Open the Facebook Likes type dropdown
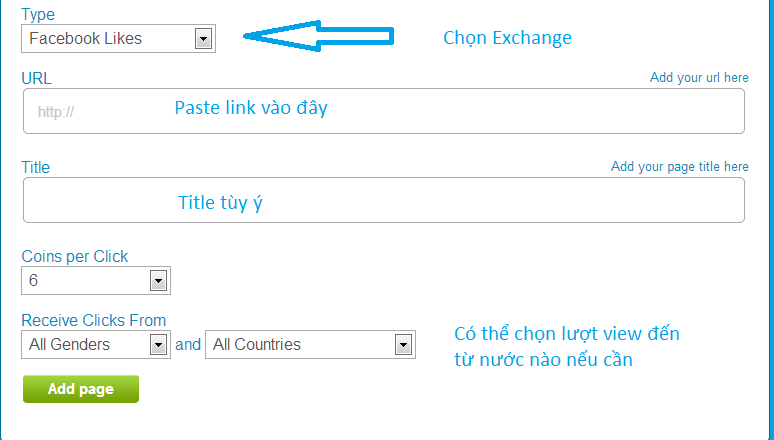Screen dimensions: 774x440 pyautogui.click(x=118, y=39)
